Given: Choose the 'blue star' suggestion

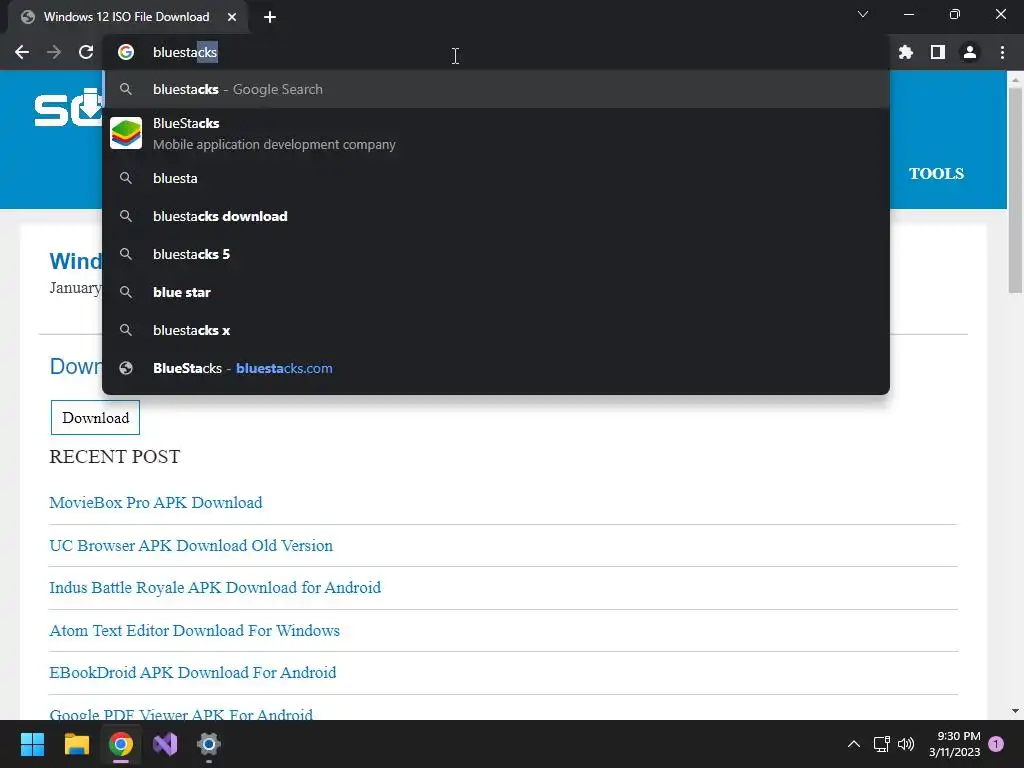Looking at the screenshot, I should [x=496, y=292].
